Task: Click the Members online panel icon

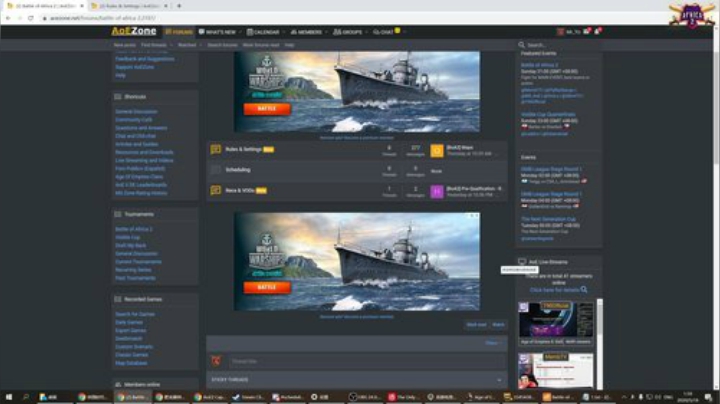Action: (118, 385)
